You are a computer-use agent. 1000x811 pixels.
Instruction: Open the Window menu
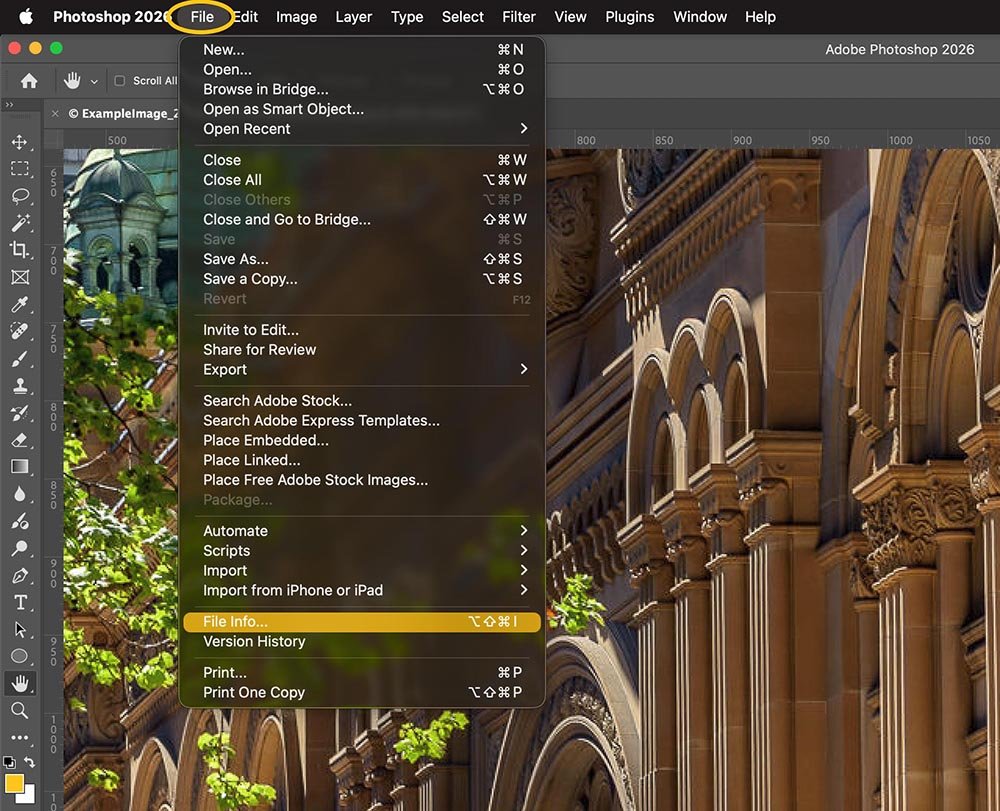coord(700,17)
